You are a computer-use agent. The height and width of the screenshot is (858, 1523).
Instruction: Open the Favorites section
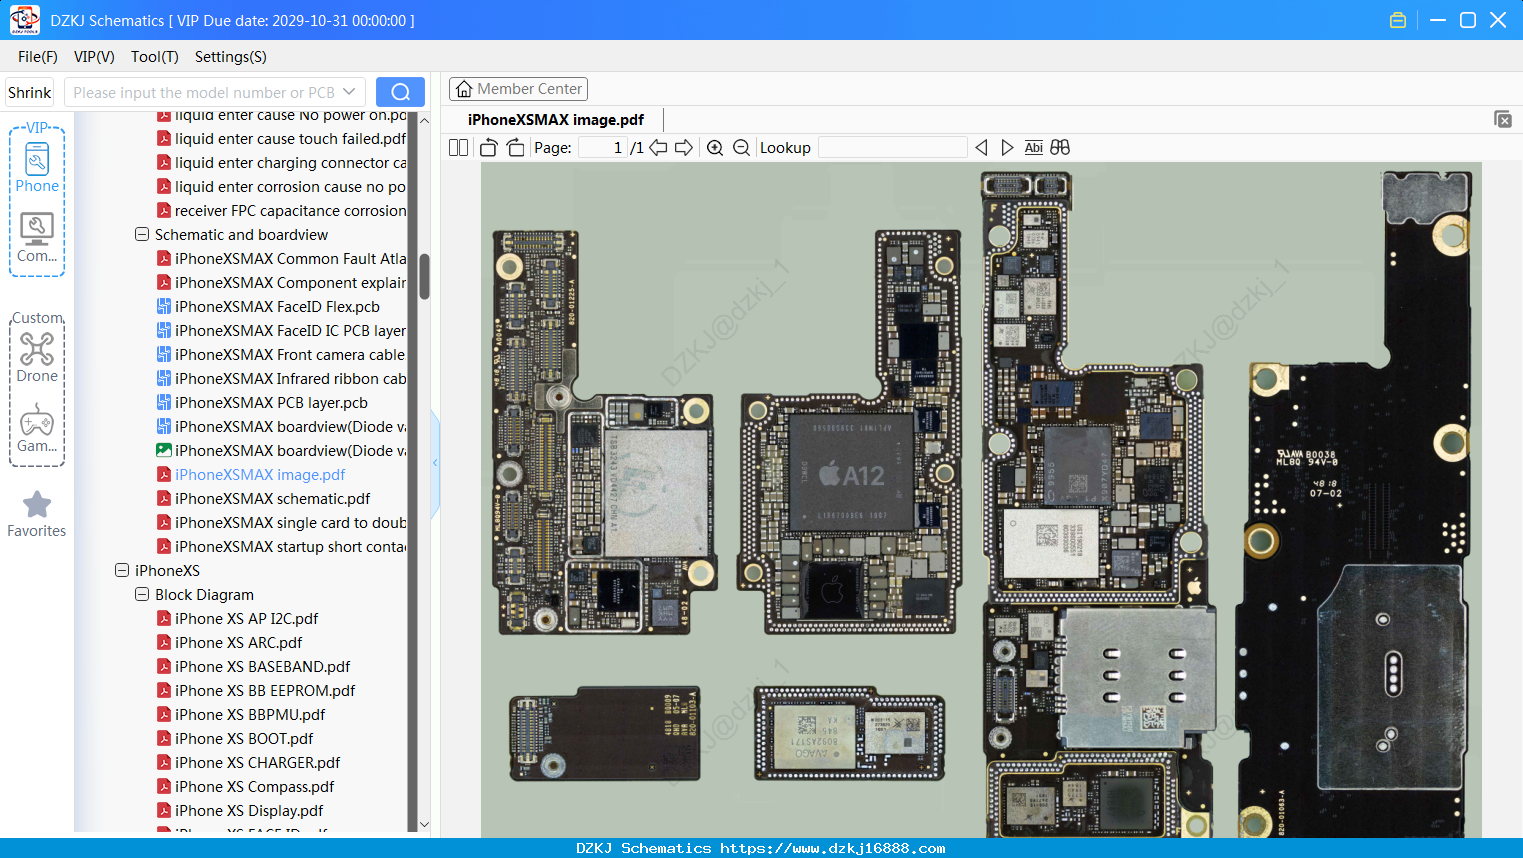click(x=37, y=514)
